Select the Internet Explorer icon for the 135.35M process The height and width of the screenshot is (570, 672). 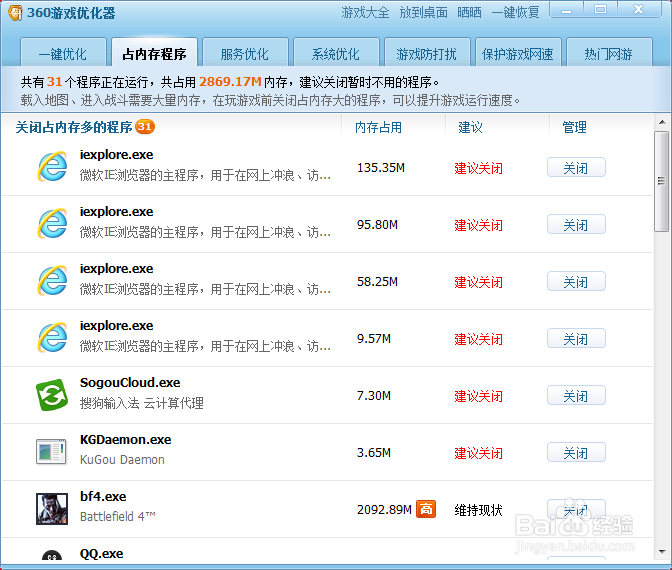pos(52,166)
